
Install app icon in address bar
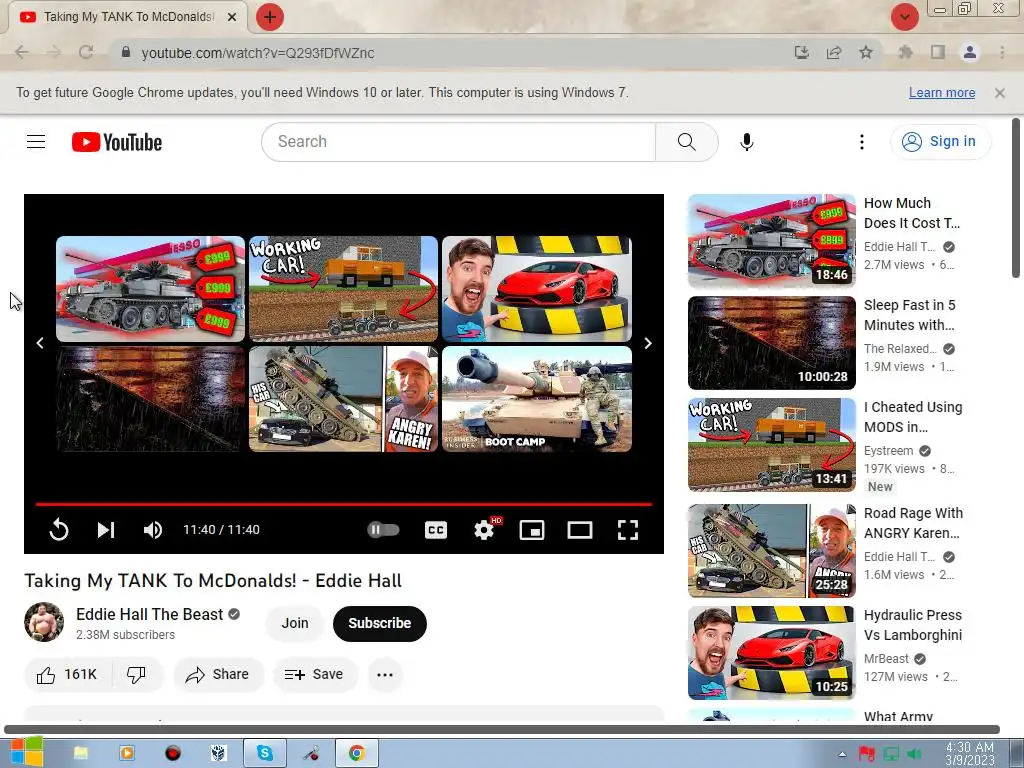tap(802, 53)
